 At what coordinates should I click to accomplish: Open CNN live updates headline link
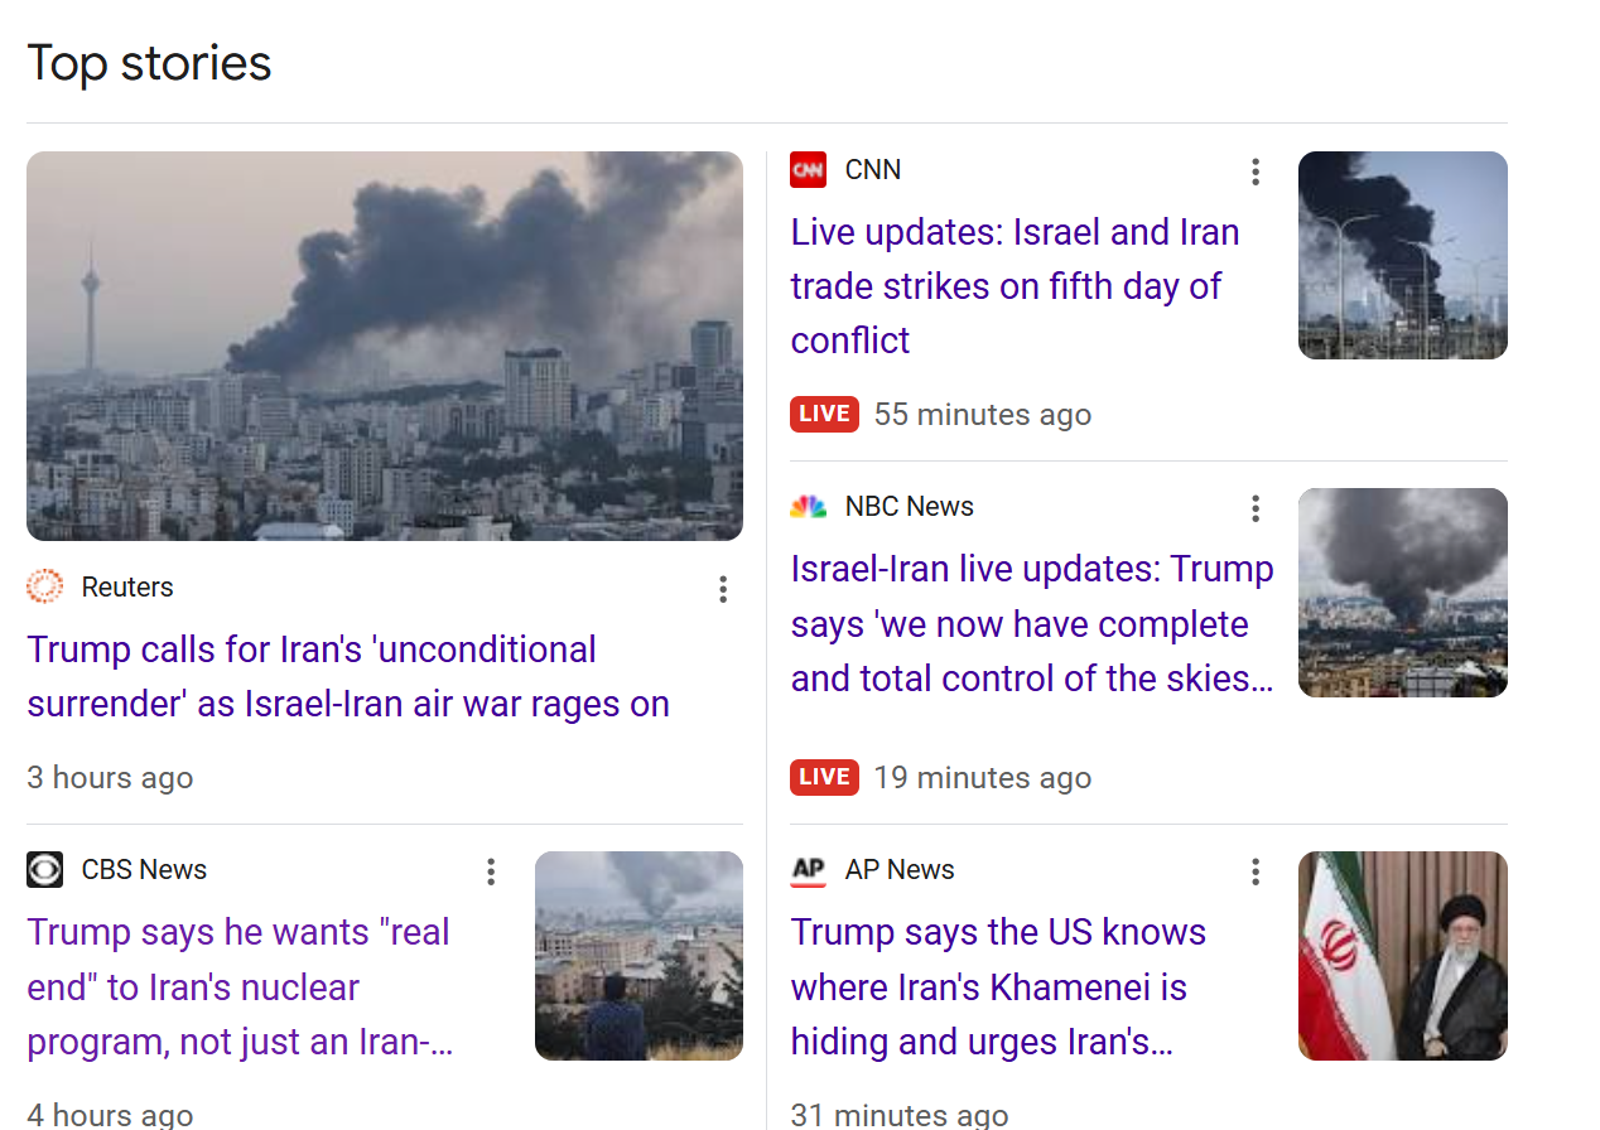point(1015,286)
